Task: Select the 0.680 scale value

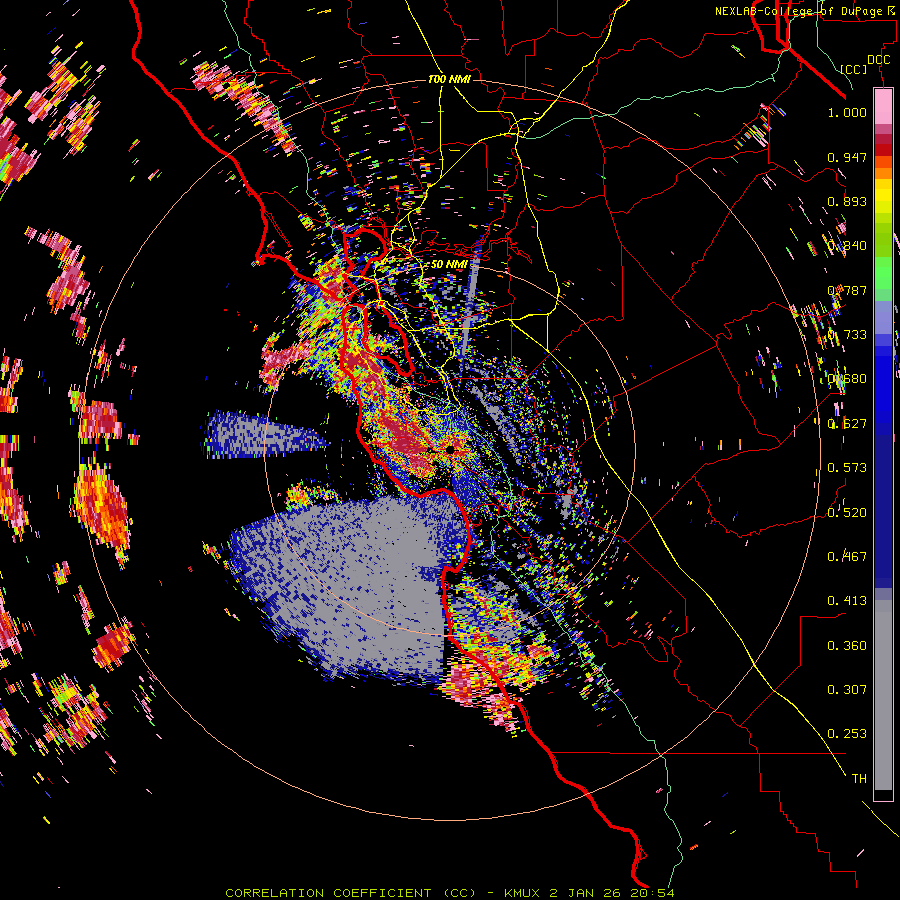Action: point(847,379)
